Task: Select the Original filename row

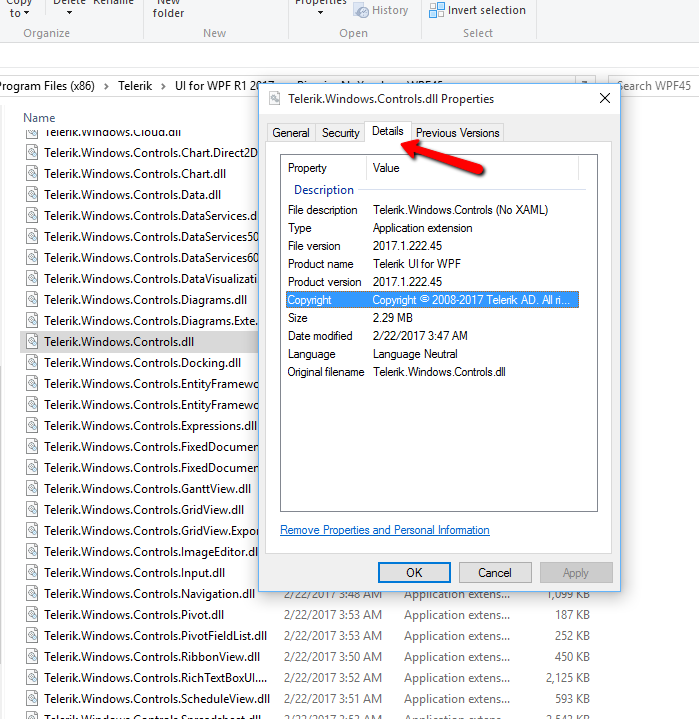Action: click(x=432, y=372)
